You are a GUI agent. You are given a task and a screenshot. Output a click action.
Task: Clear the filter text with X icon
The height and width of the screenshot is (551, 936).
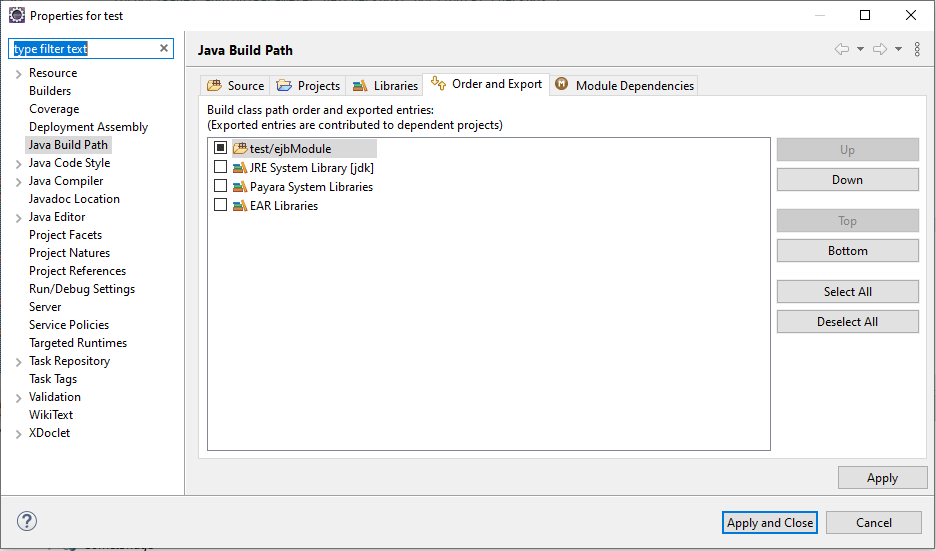point(164,48)
